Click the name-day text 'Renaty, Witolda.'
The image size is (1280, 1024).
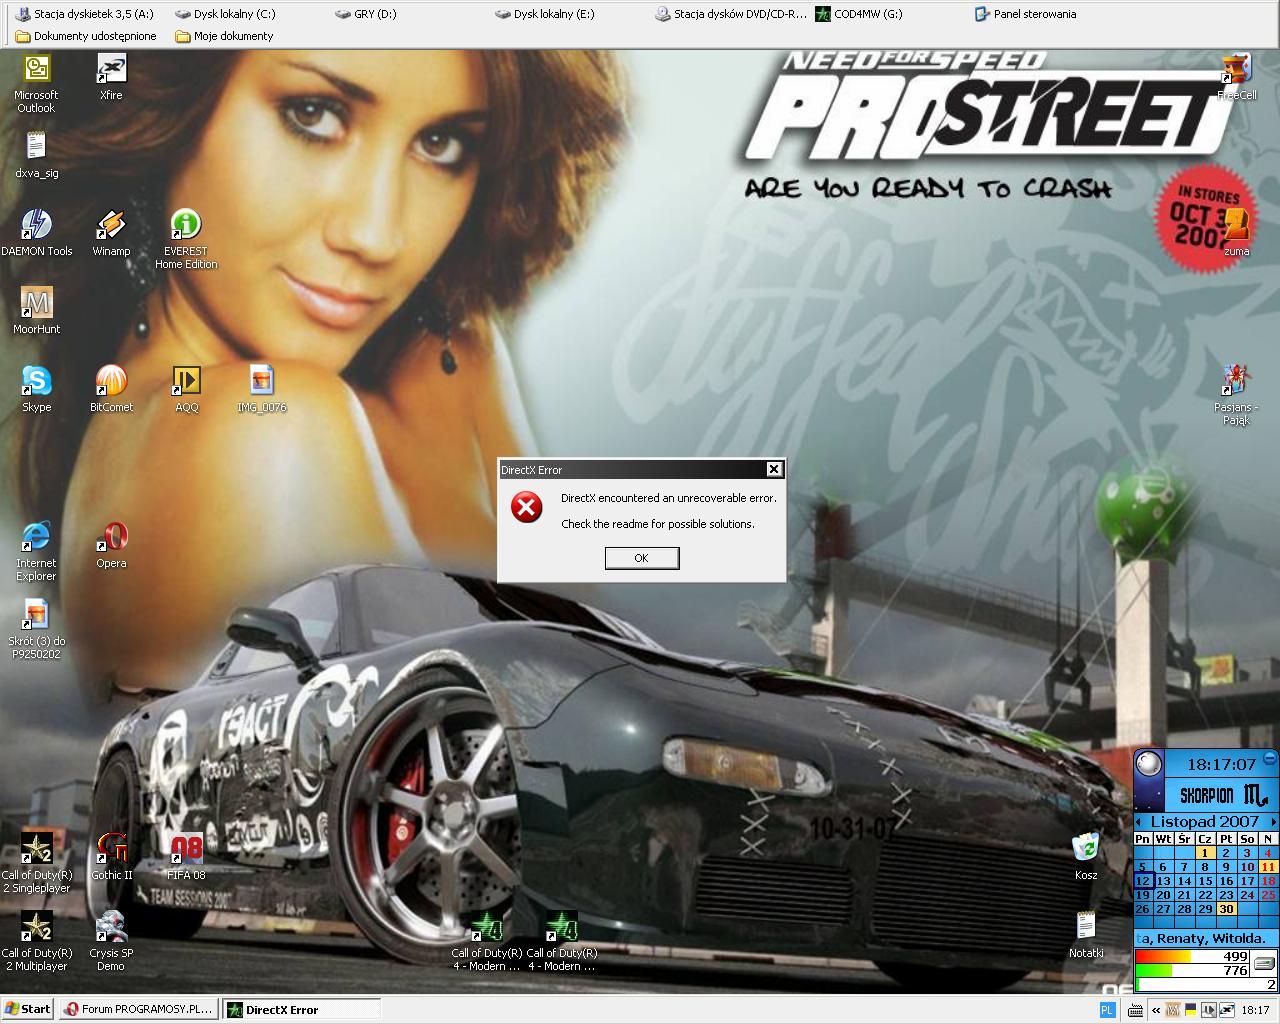(1211, 939)
